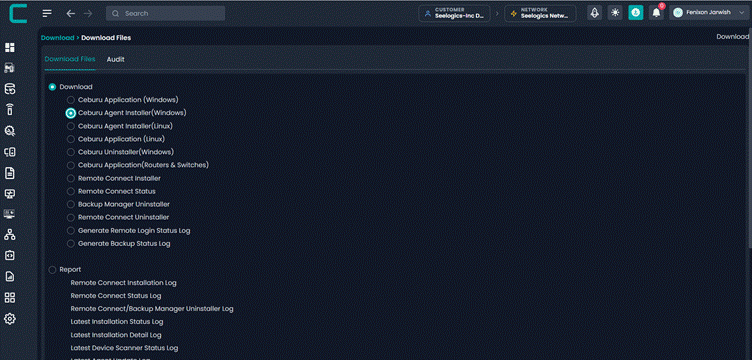Open the Network selector dropdown

(540, 13)
